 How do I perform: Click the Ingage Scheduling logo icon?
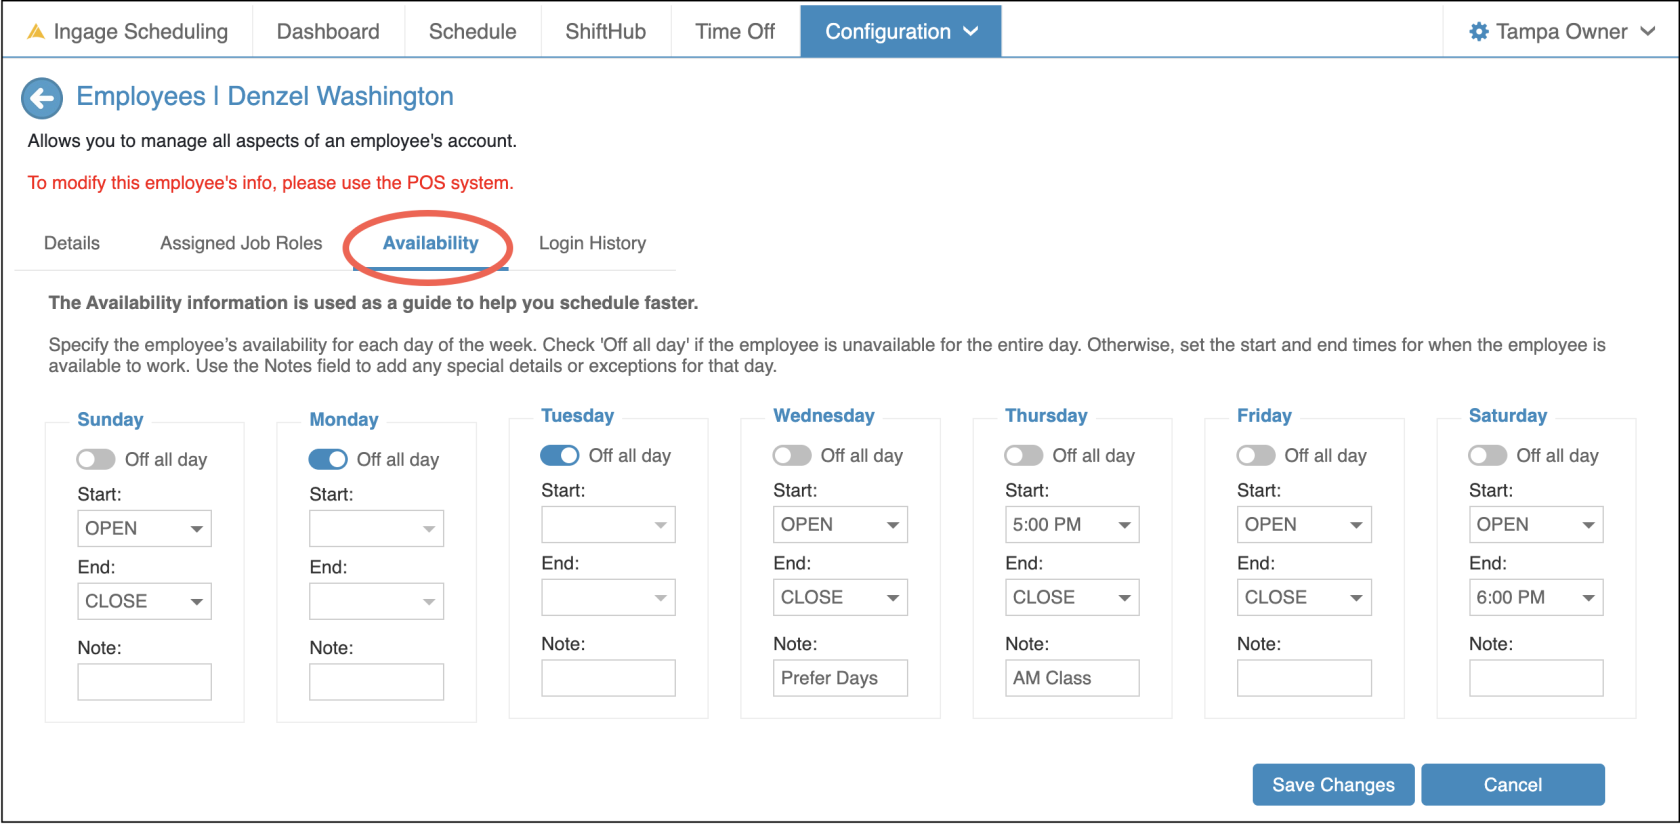click(36, 32)
